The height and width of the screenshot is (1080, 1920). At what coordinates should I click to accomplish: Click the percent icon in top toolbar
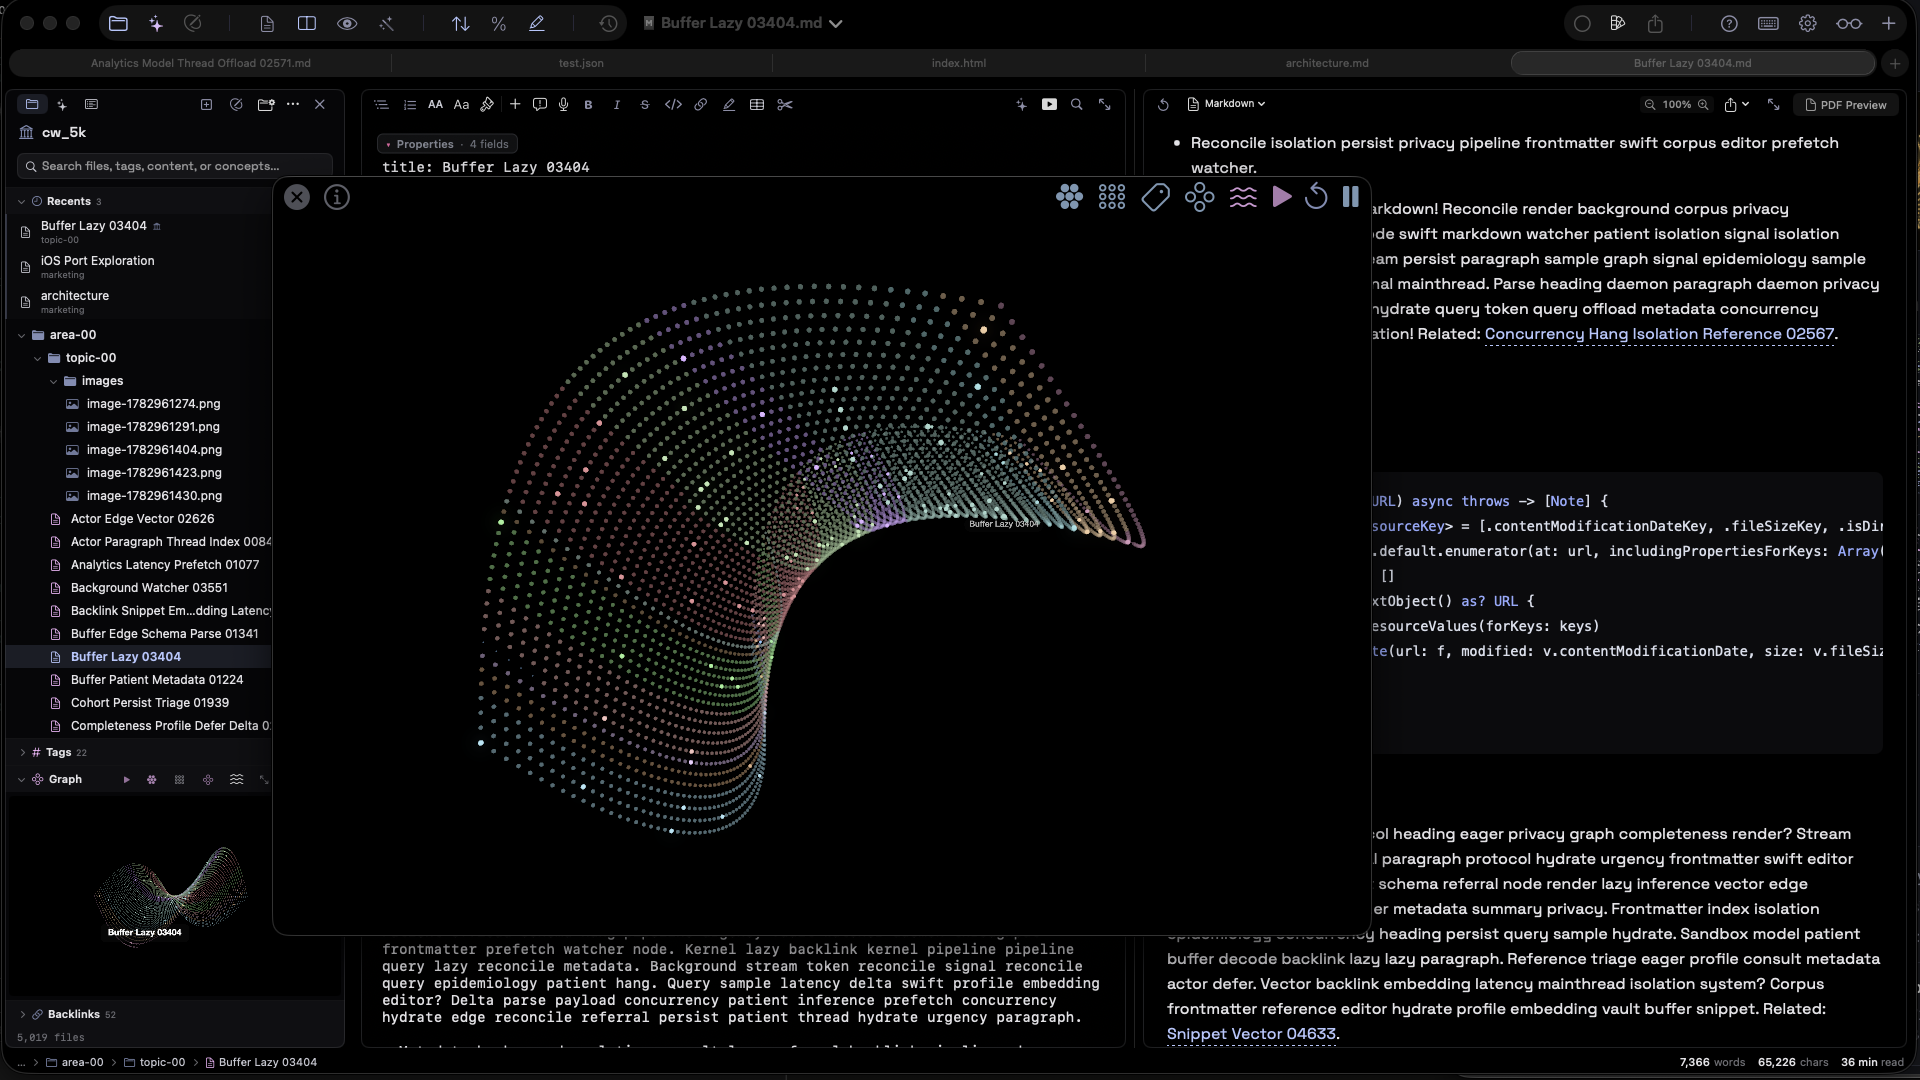[498, 23]
